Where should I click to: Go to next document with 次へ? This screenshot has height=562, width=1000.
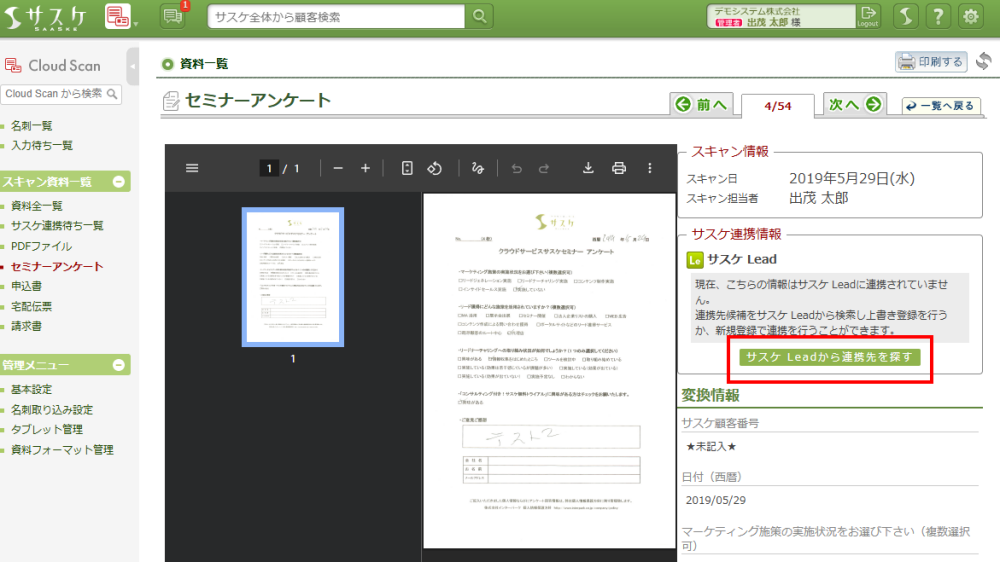pyautogui.click(x=855, y=105)
